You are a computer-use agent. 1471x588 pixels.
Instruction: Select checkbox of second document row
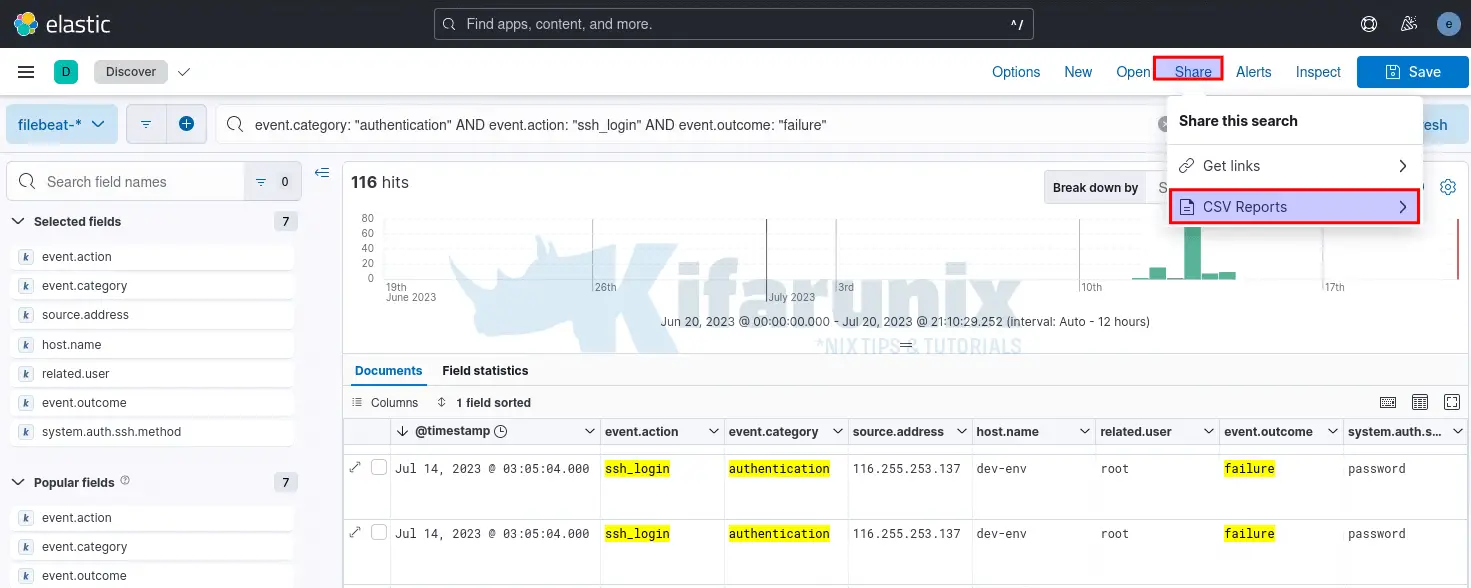(379, 532)
